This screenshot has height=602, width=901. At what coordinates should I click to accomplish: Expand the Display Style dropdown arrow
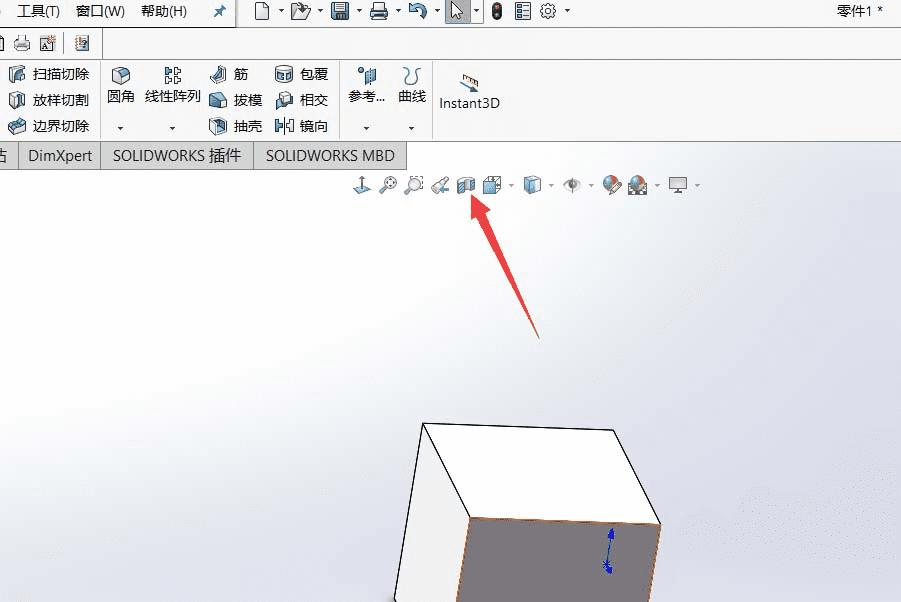pos(552,185)
